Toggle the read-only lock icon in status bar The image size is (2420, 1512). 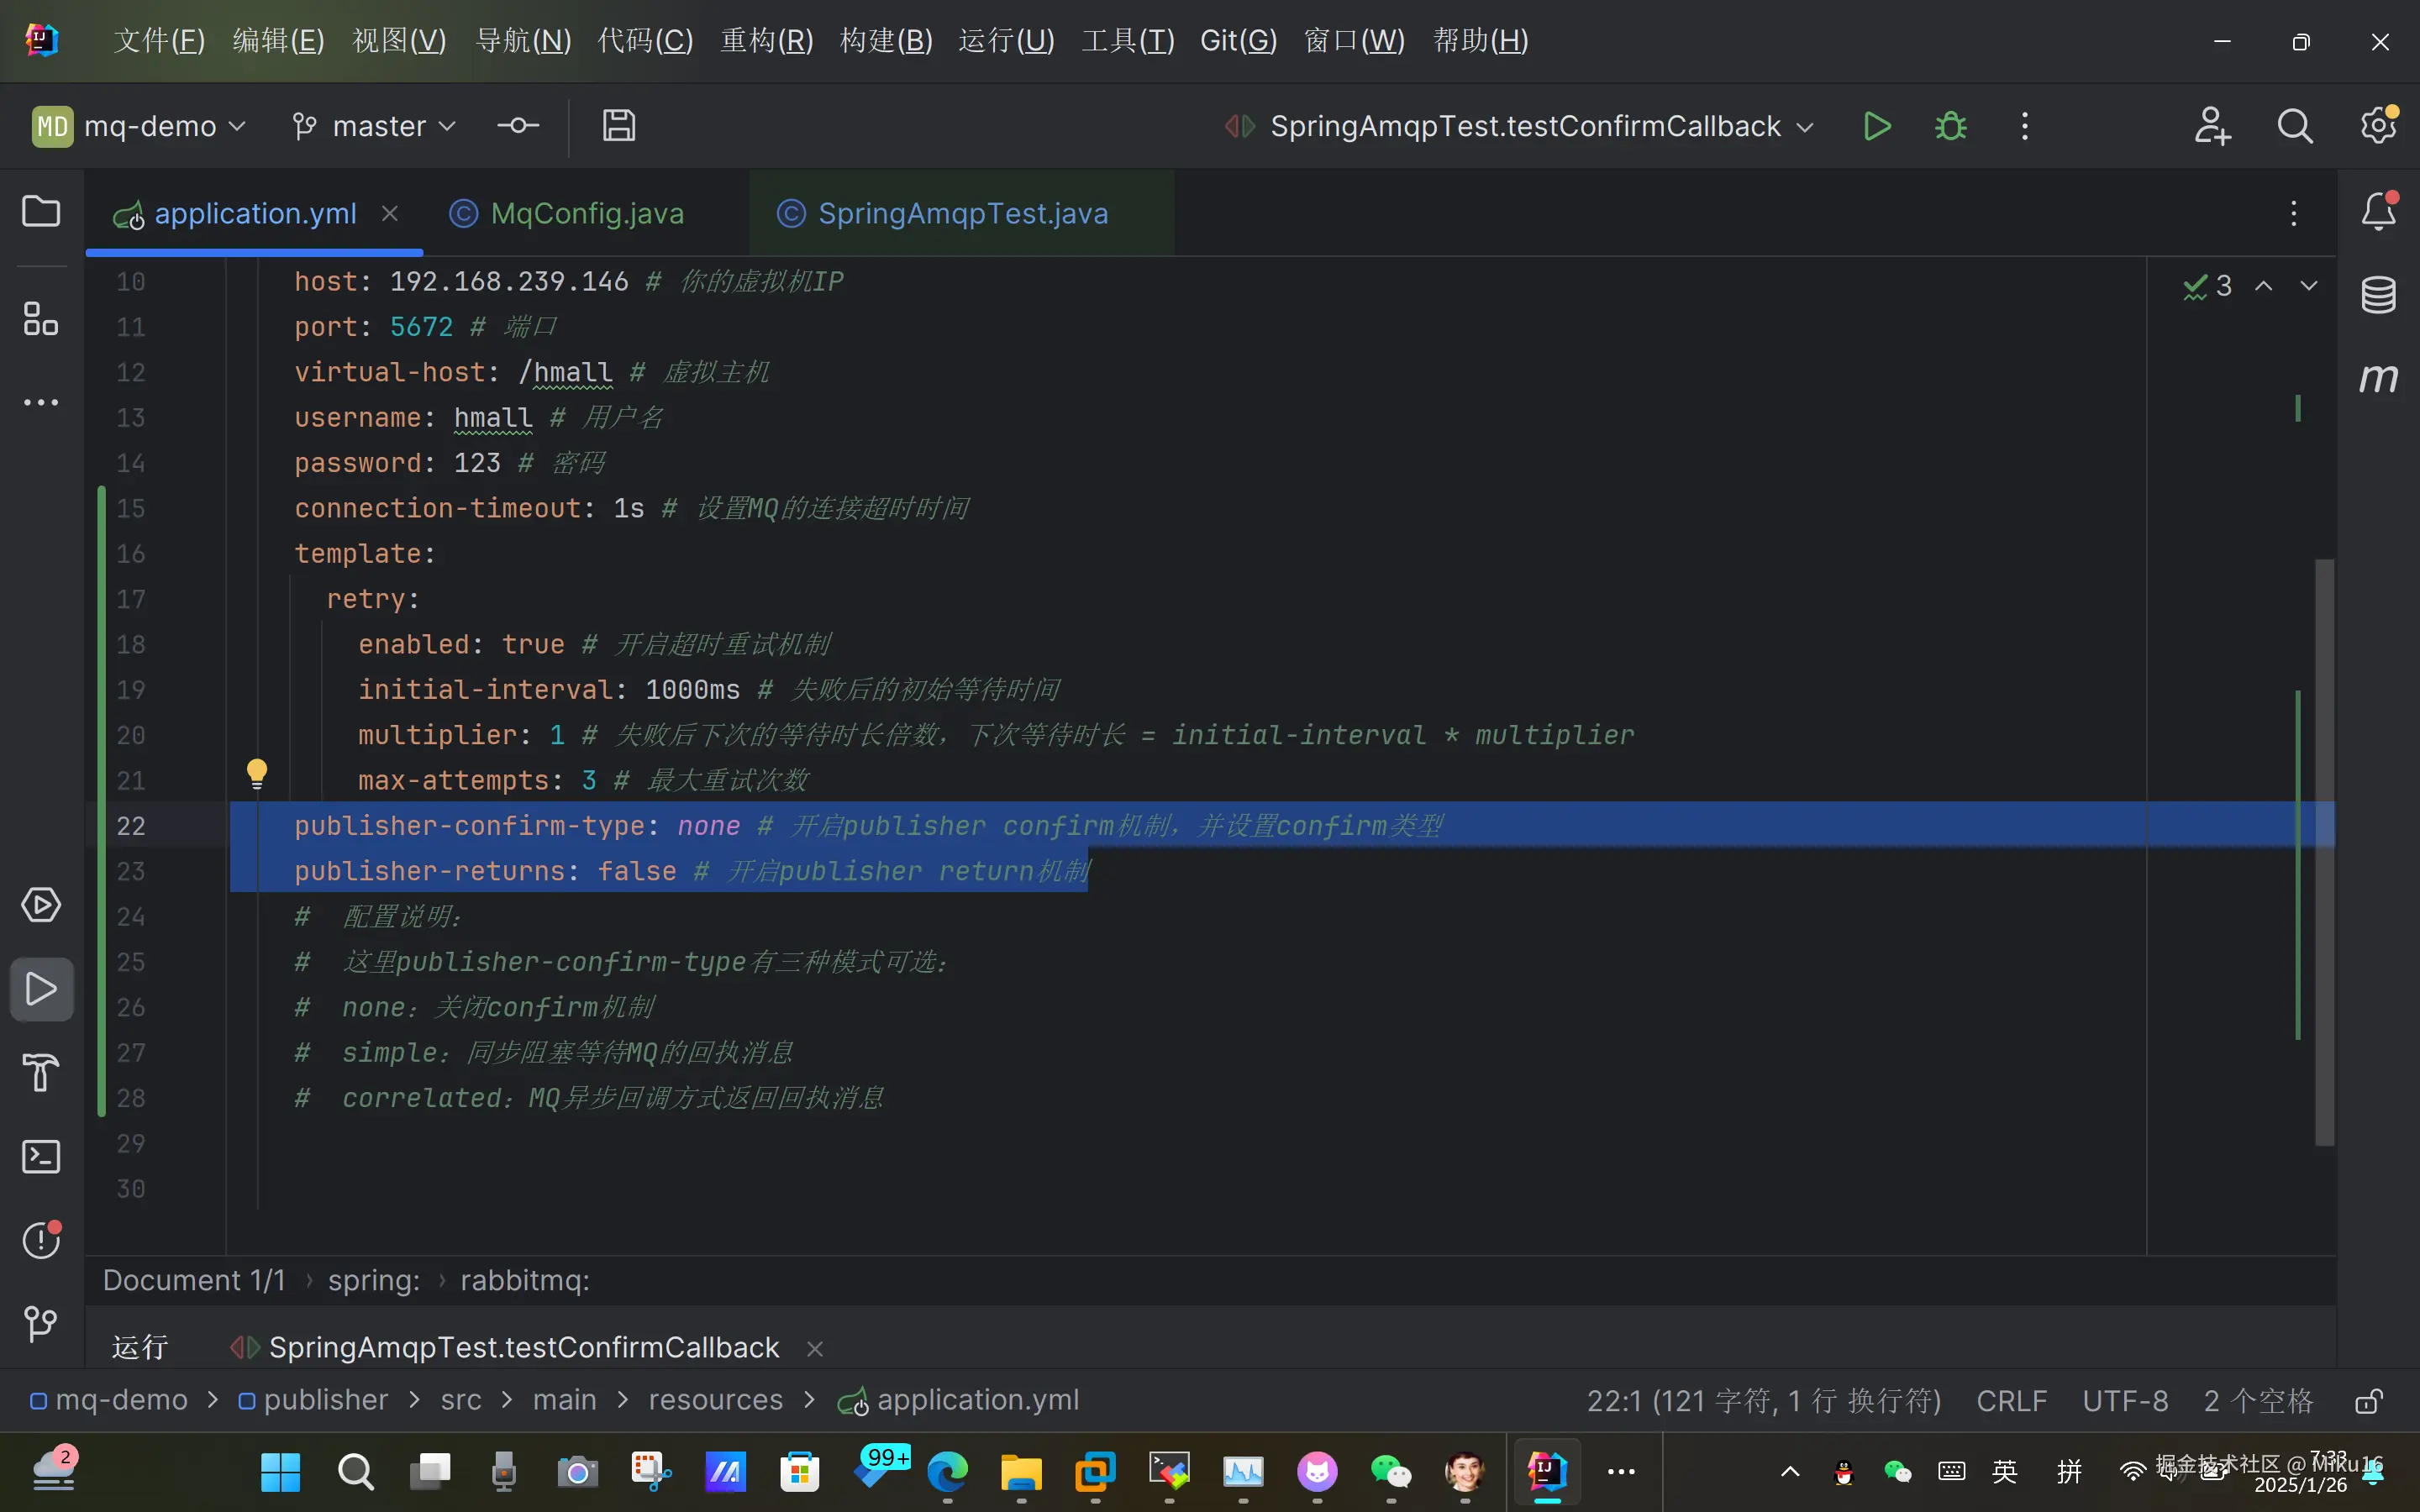(x=2368, y=1401)
